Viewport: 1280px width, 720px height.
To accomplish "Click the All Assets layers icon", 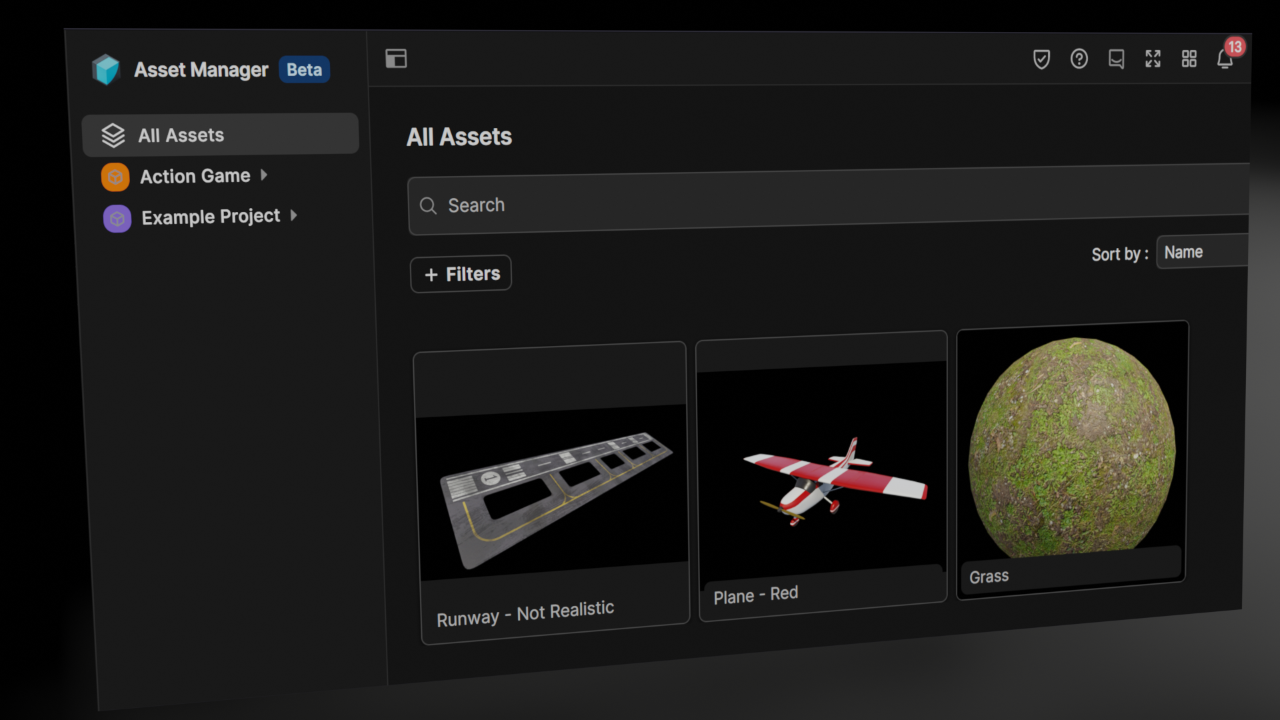I will tap(113, 135).
